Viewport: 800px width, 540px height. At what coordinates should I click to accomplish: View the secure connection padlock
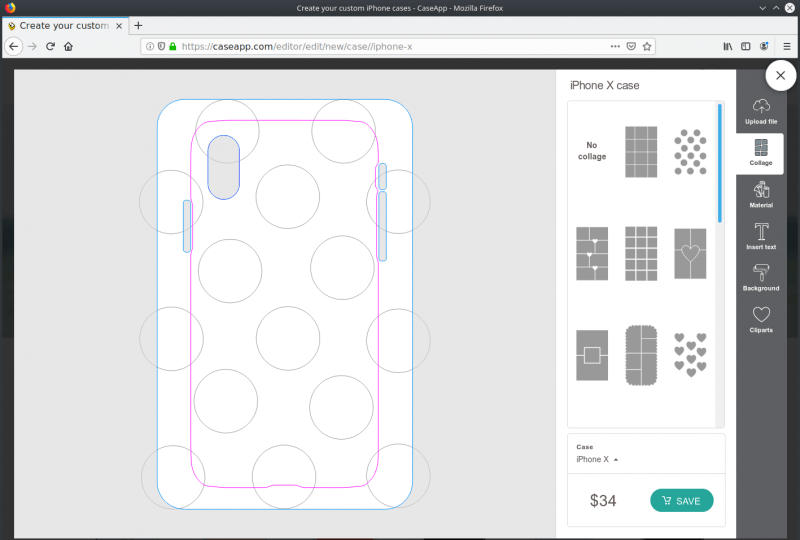(172, 46)
